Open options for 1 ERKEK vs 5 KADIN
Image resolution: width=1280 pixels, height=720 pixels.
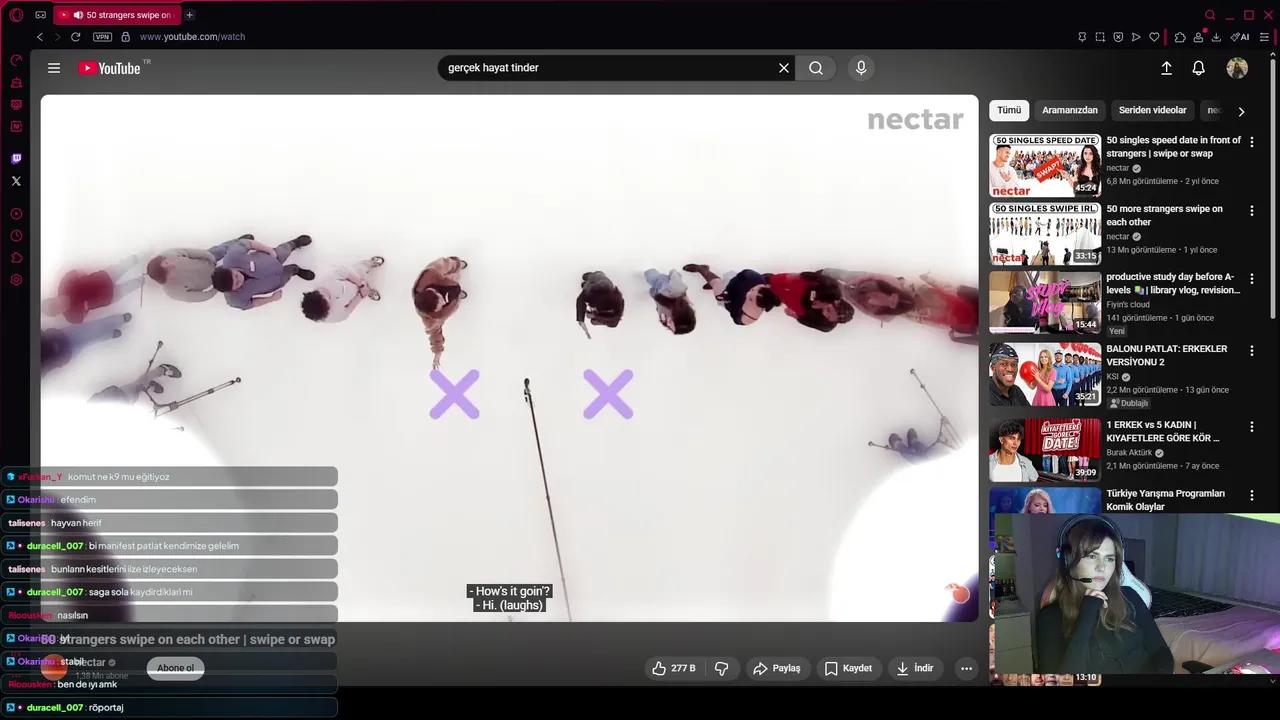(1251, 427)
